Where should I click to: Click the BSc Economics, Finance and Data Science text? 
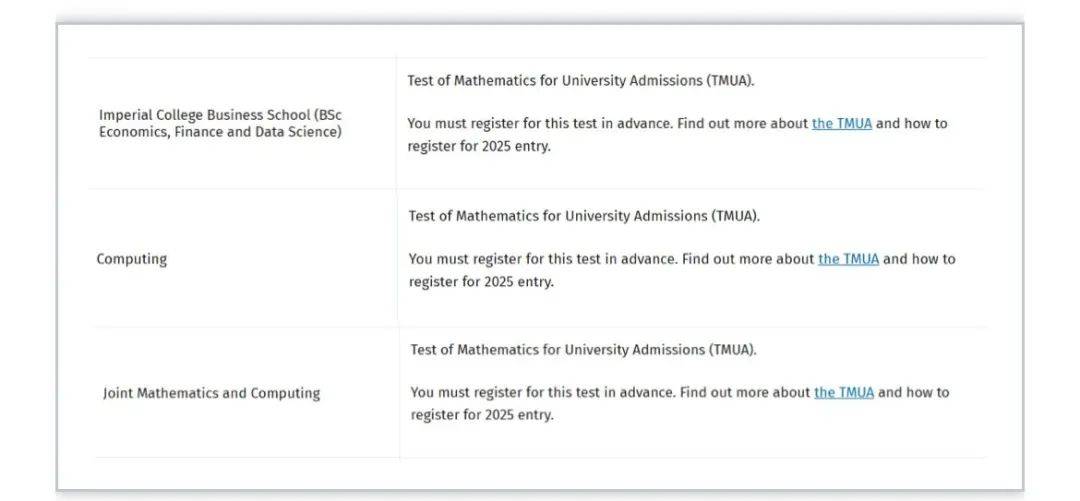tap(220, 132)
